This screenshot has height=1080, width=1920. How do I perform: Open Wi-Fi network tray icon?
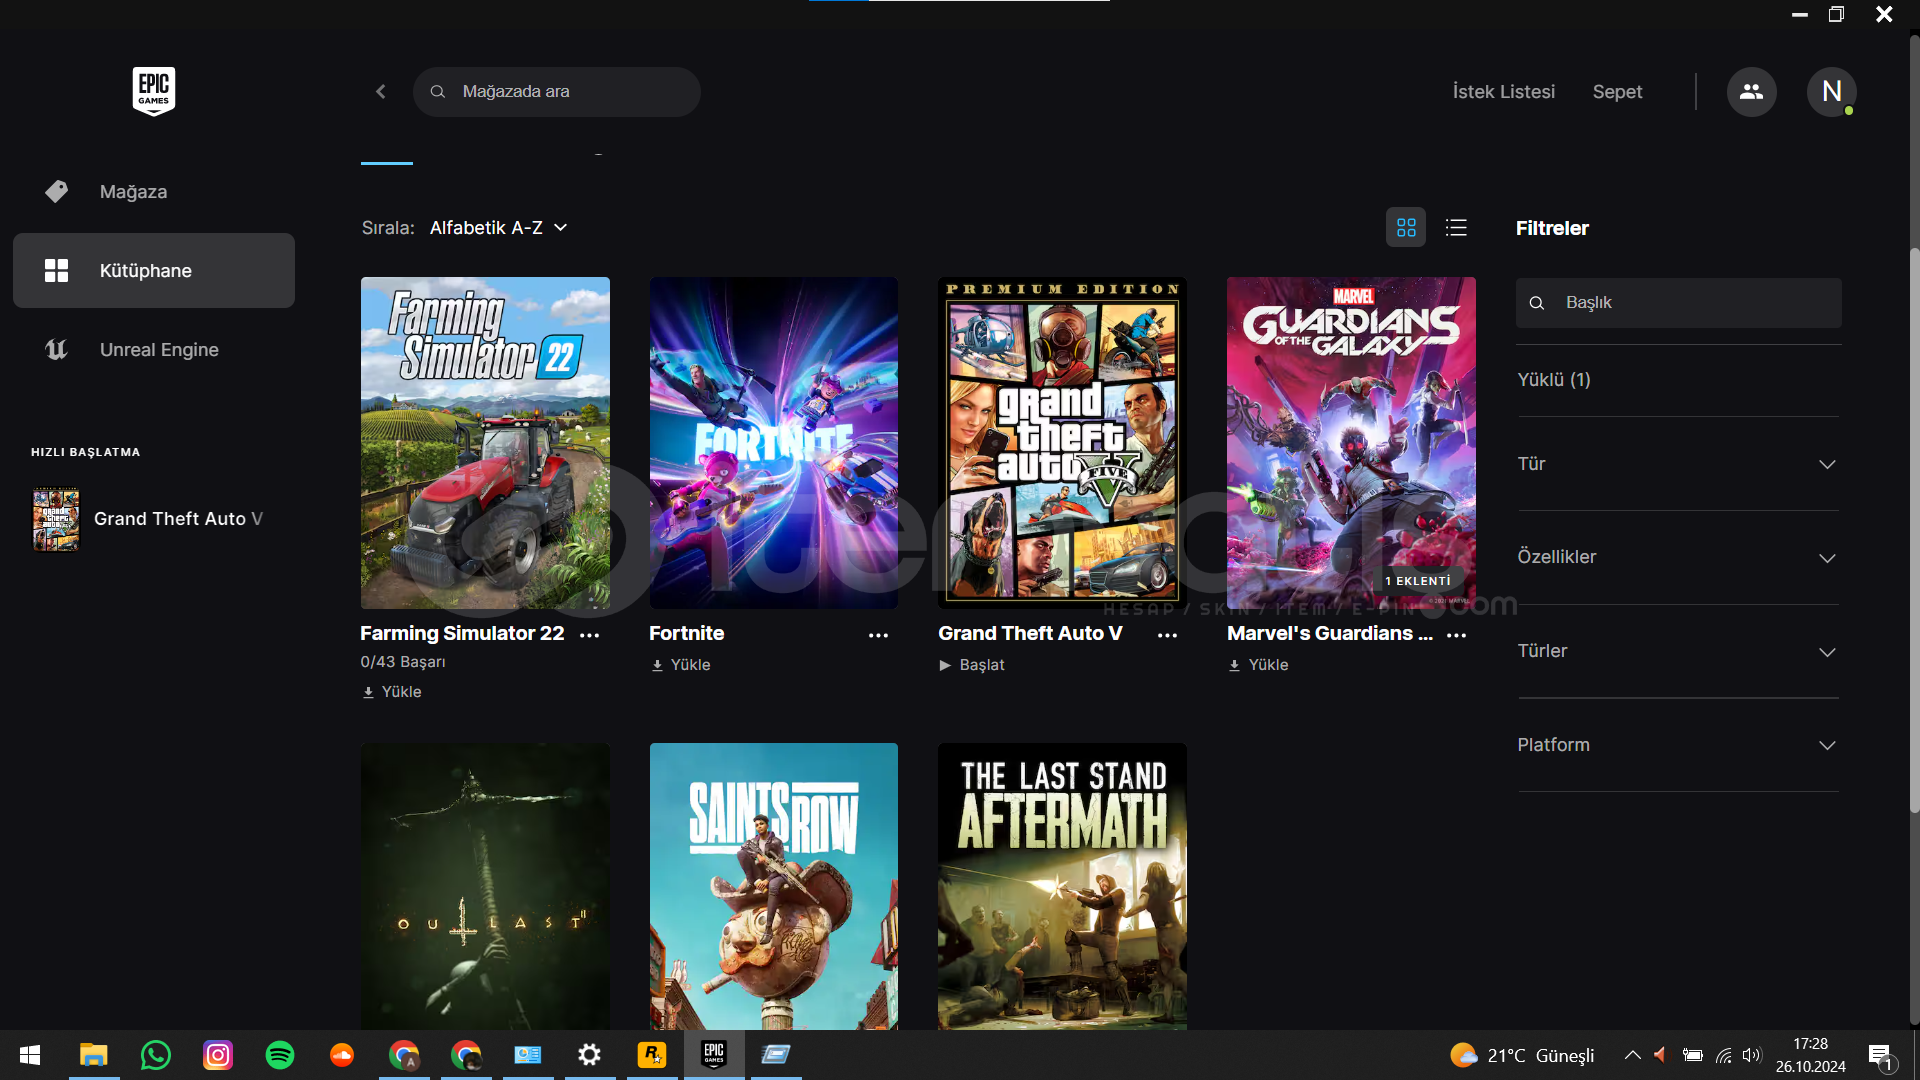point(1723,1055)
